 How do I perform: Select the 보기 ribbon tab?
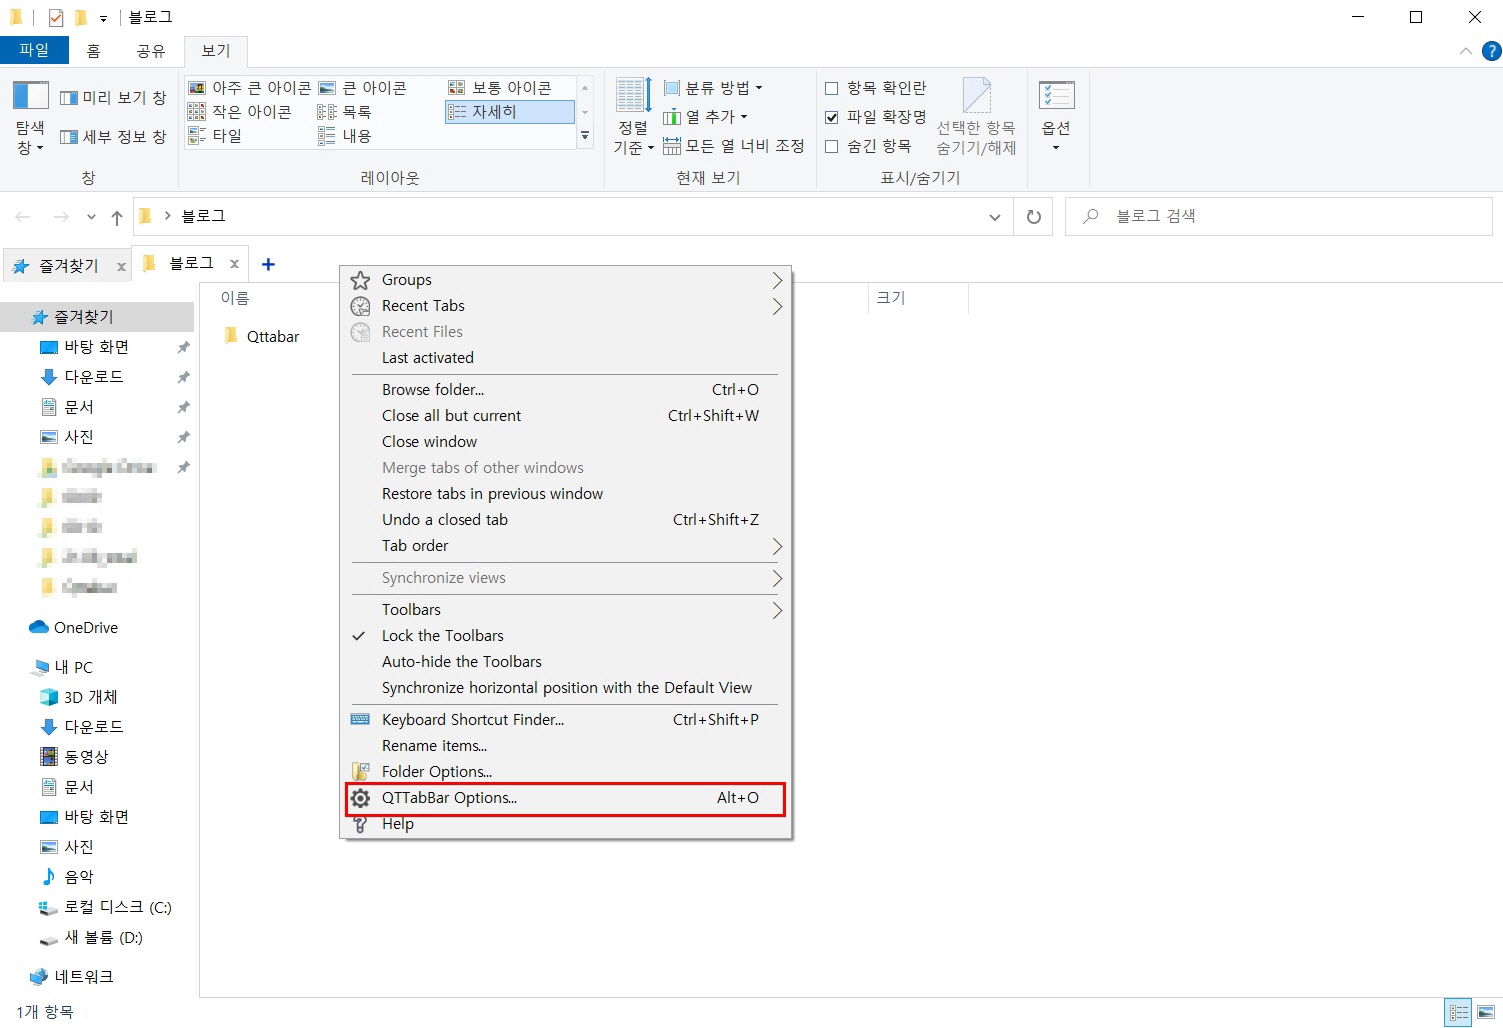tap(216, 51)
